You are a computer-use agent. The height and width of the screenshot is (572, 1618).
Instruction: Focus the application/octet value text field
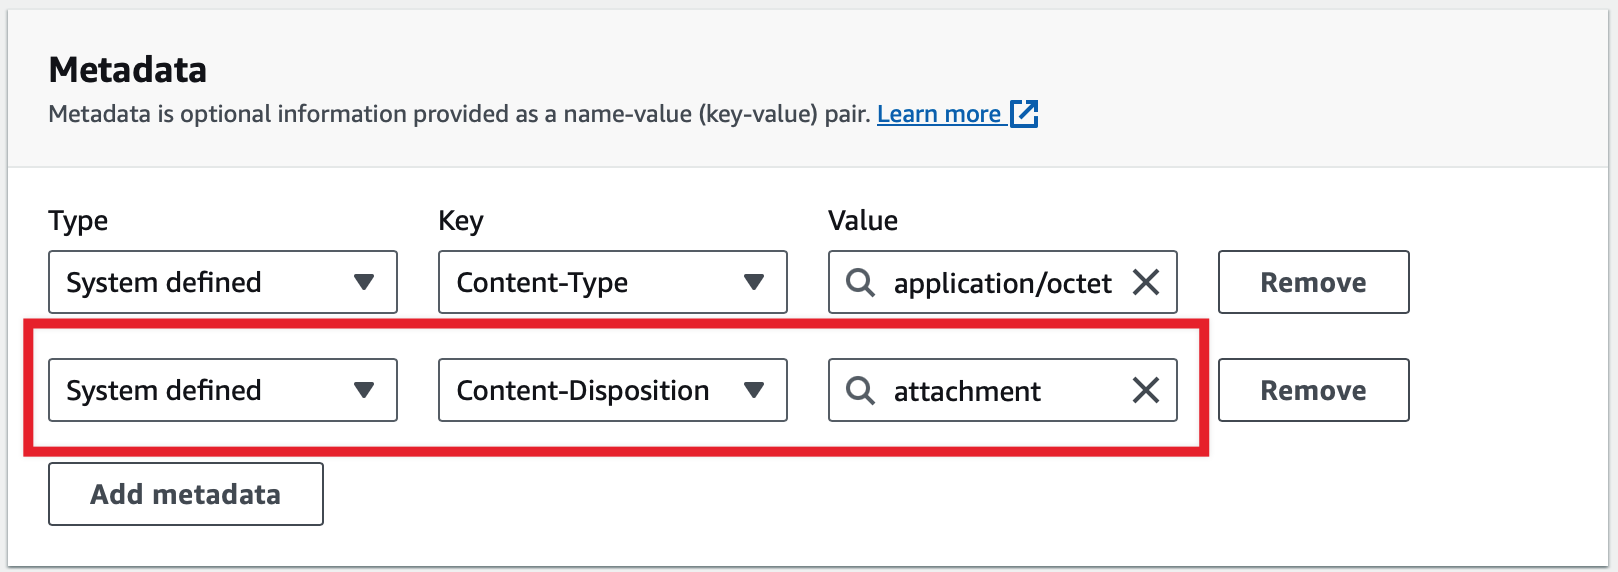(x=1002, y=283)
